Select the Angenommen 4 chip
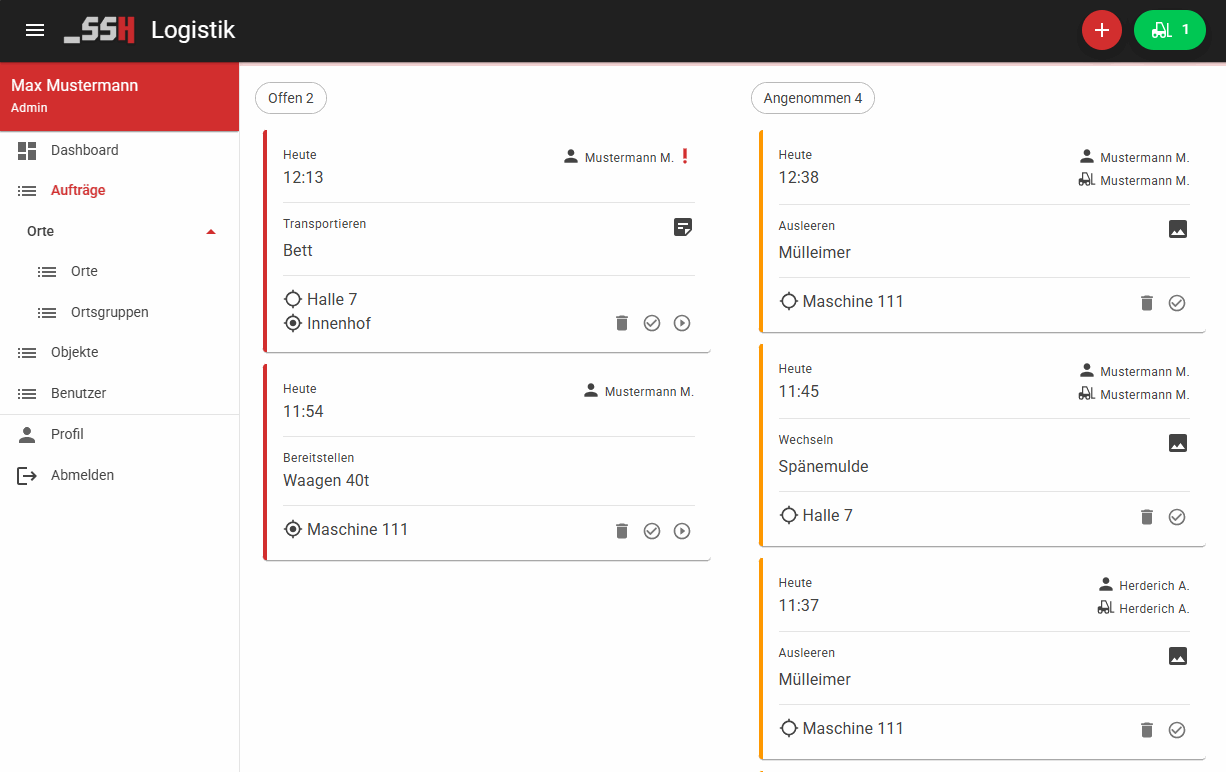This screenshot has width=1226, height=772. click(812, 98)
